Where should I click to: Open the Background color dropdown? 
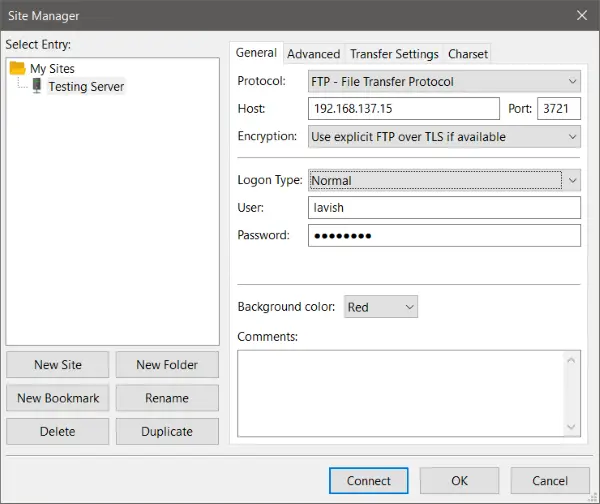[x=381, y=307]
